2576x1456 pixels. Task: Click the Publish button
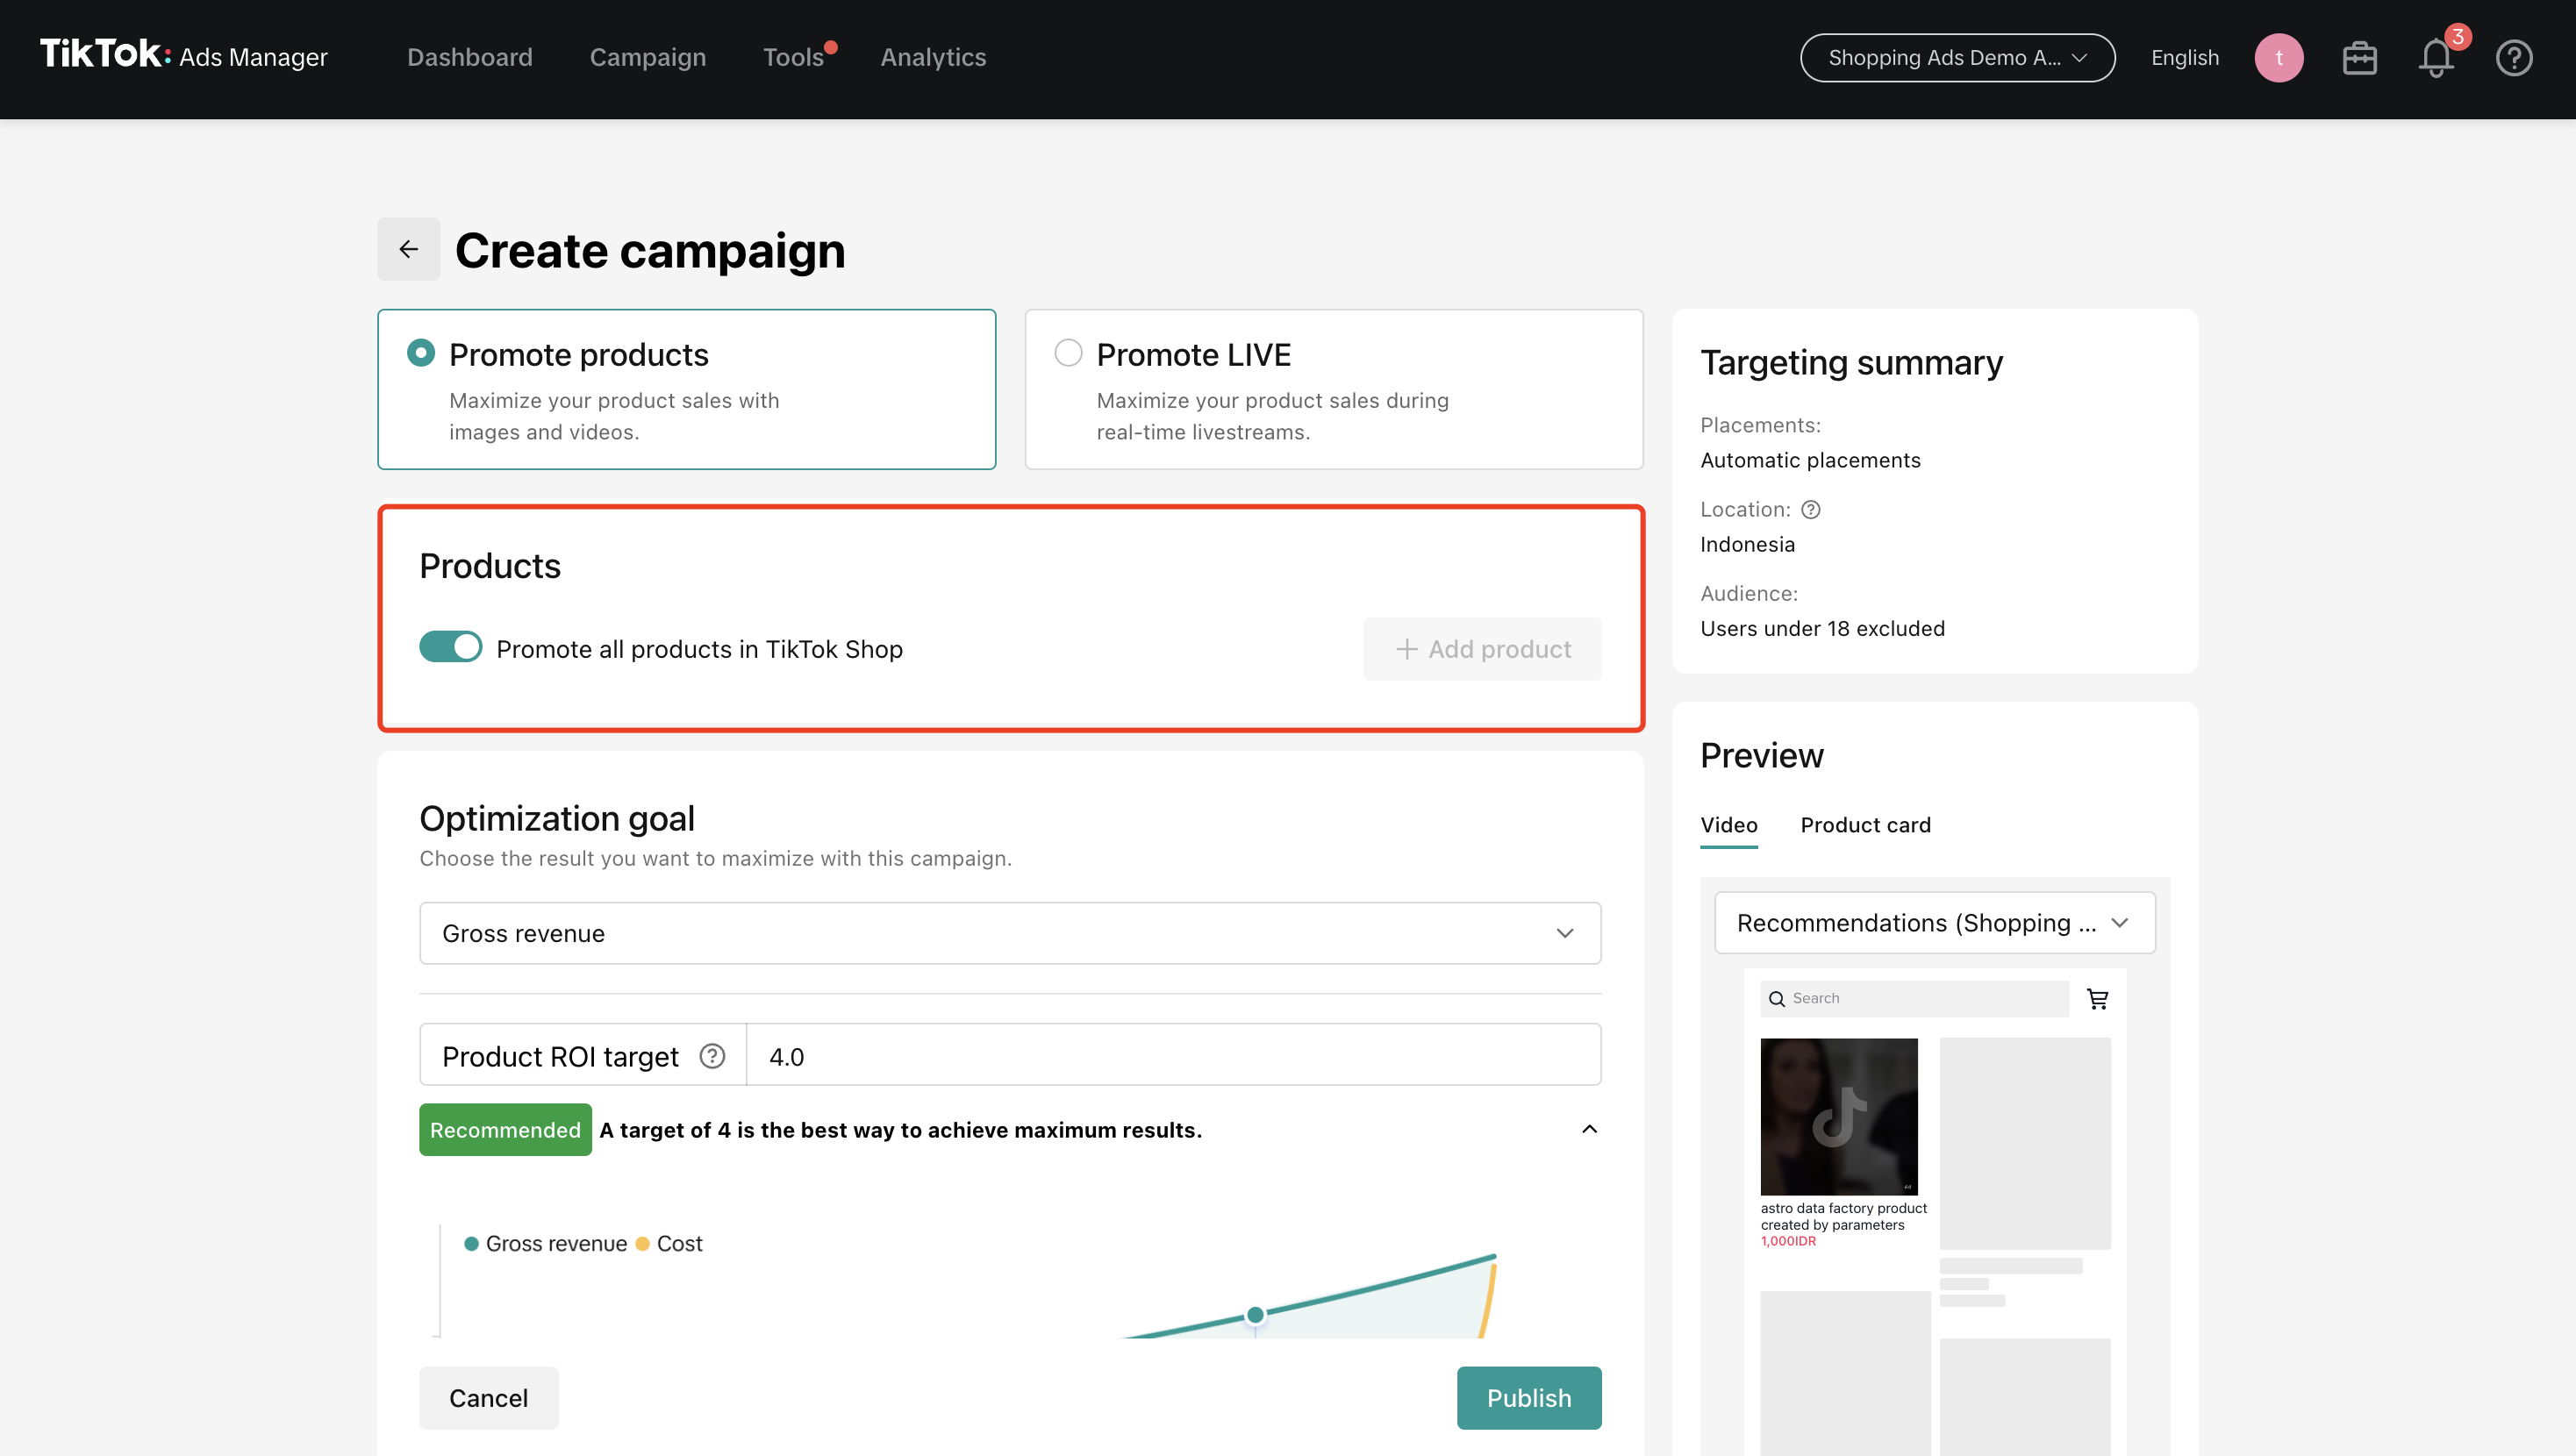tap(1528, 1397)
